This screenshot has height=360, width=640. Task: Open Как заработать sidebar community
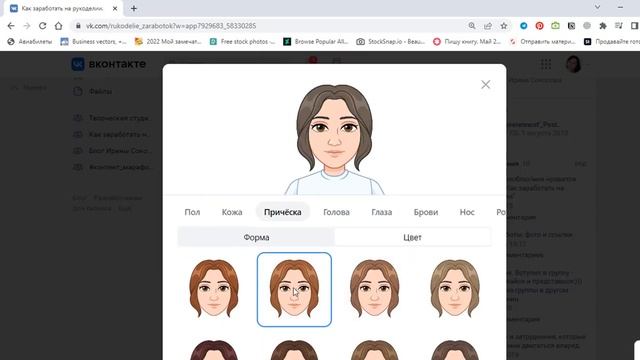tap(112, 134)
